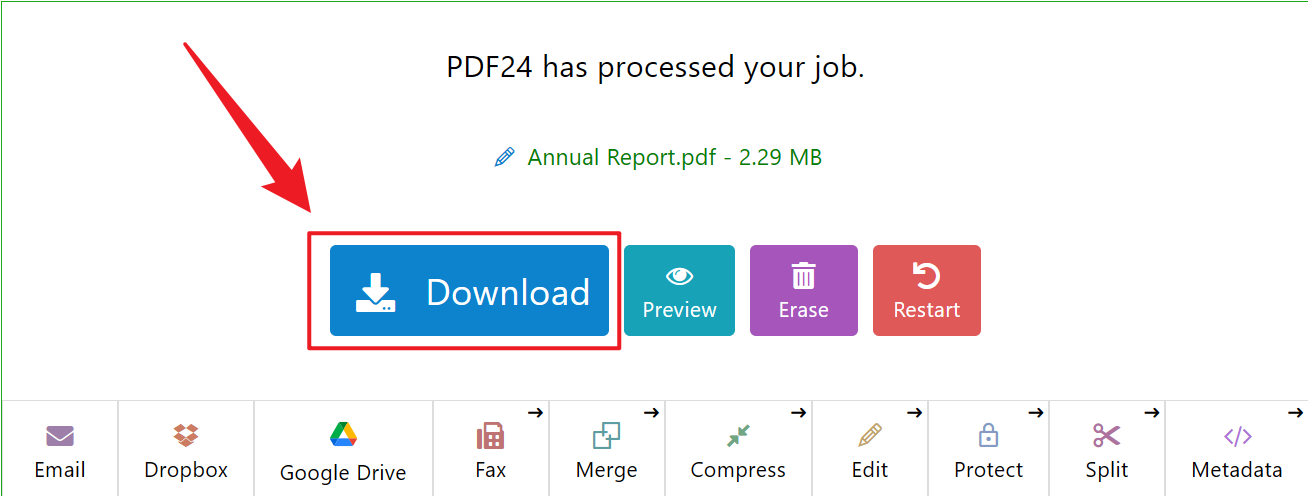The image size is (1308, 496).
Task: Click the 'PDF24 has processed your job.' heading
Action: click(655, 68)
